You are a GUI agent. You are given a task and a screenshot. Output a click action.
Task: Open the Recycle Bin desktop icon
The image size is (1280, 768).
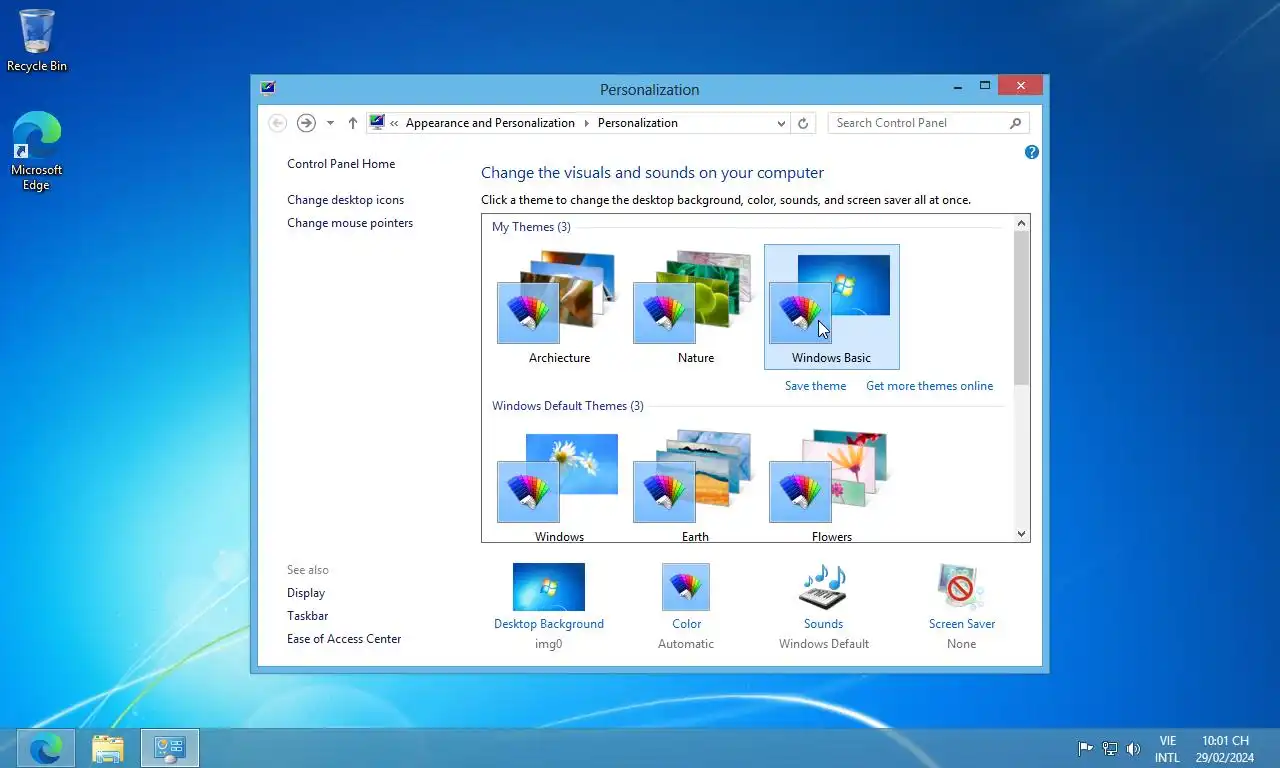37,40
